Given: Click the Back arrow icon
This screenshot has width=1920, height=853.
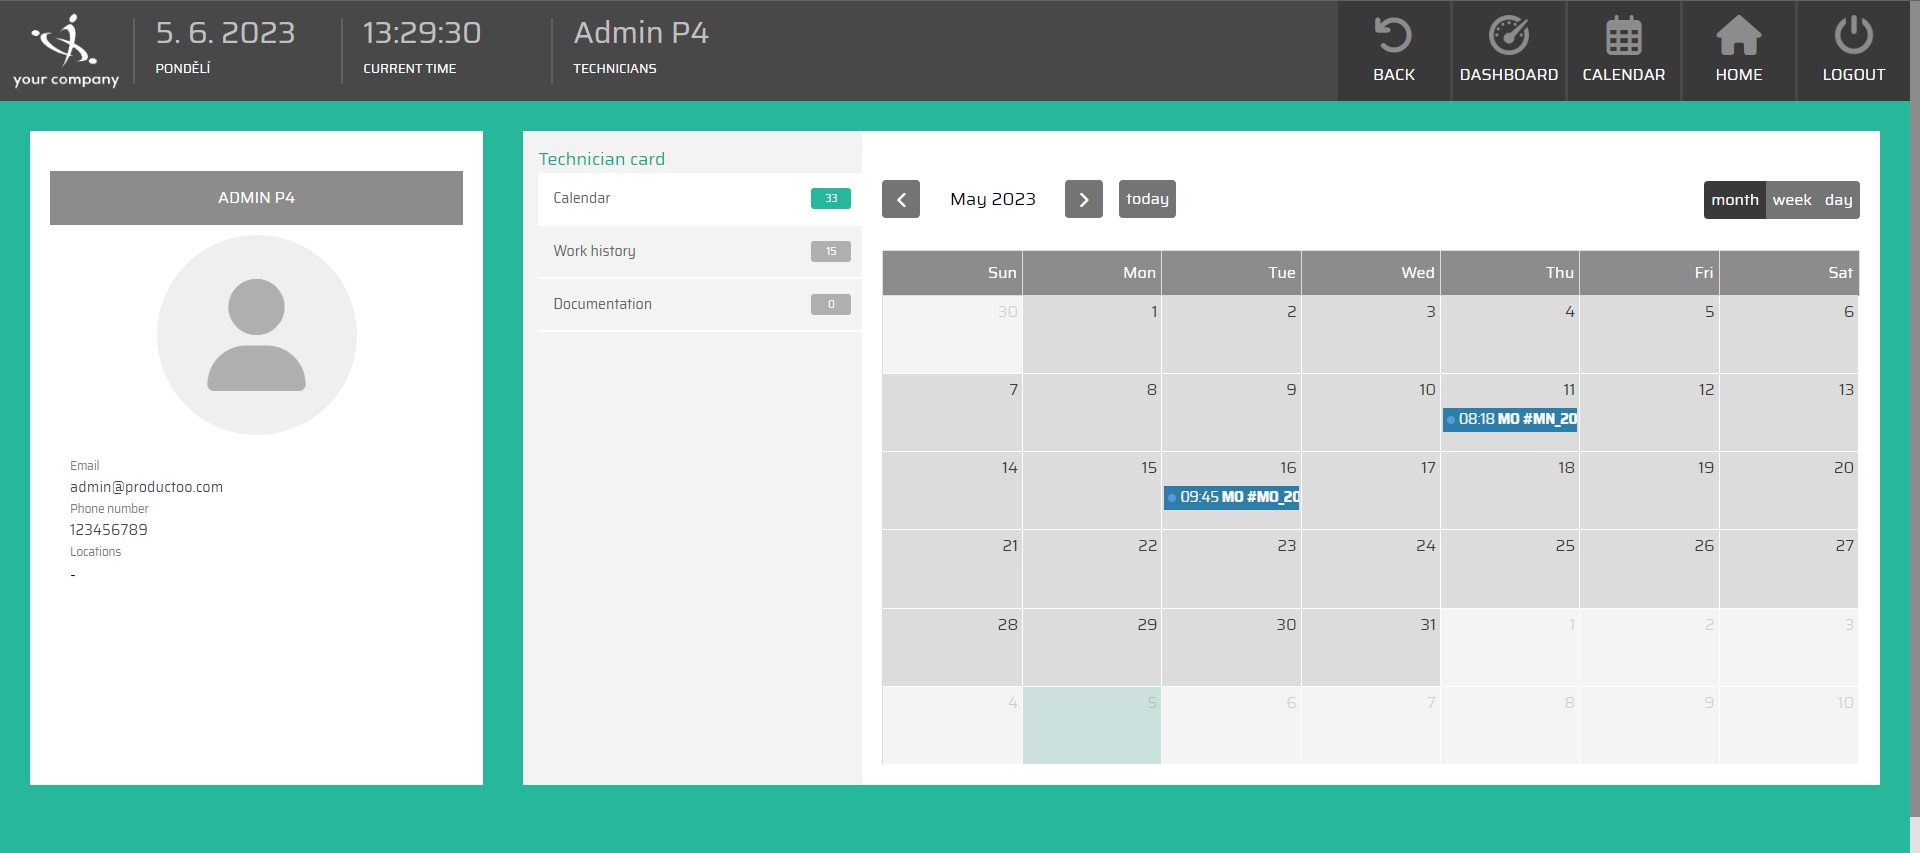Looking at the screenshot, I should pos(1393,37).
